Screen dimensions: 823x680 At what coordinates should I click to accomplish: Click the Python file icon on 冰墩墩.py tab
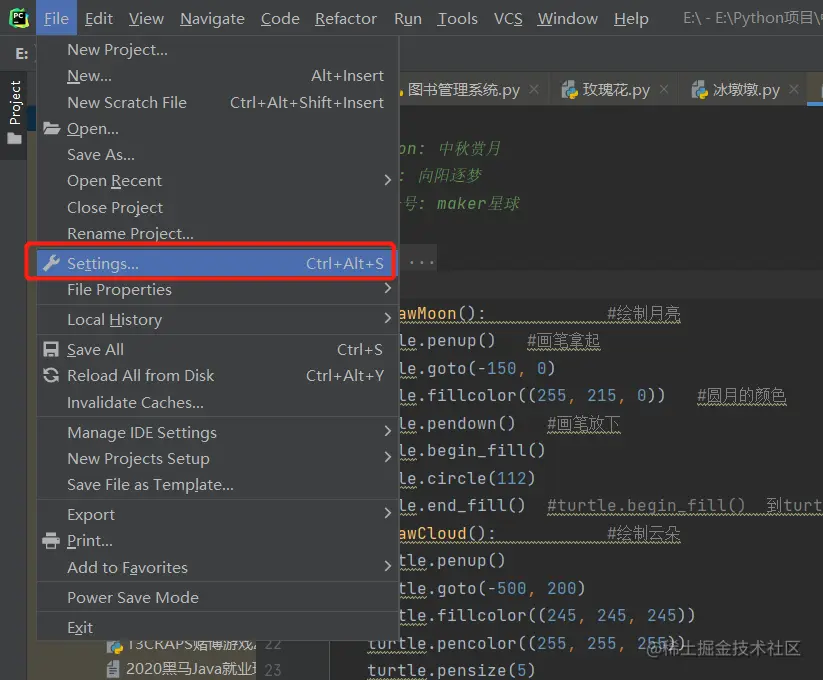pyautogui.click(x=700, y=90)
